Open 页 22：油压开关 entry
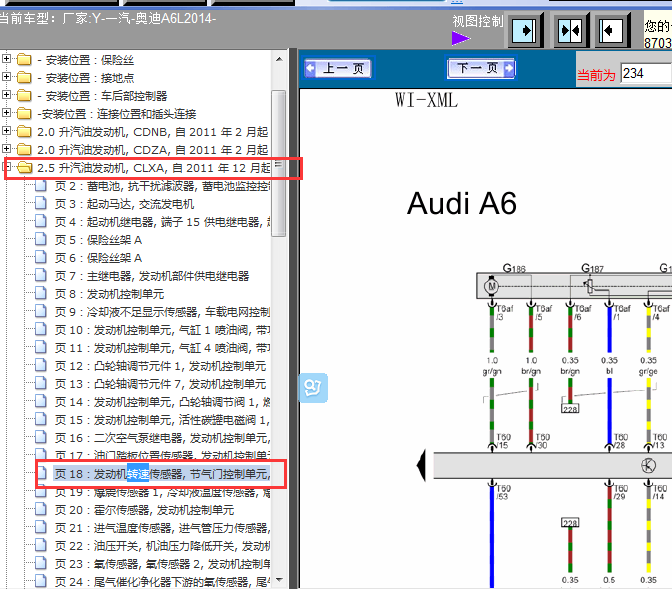 (162, 546)
